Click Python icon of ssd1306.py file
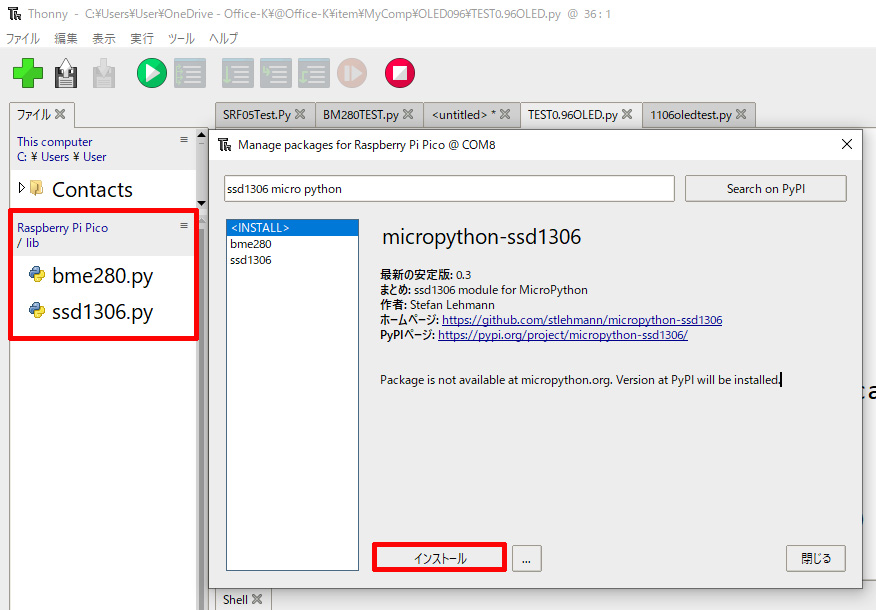The width and height of the screenshot is (876, 610). click(x=37, y=310)
